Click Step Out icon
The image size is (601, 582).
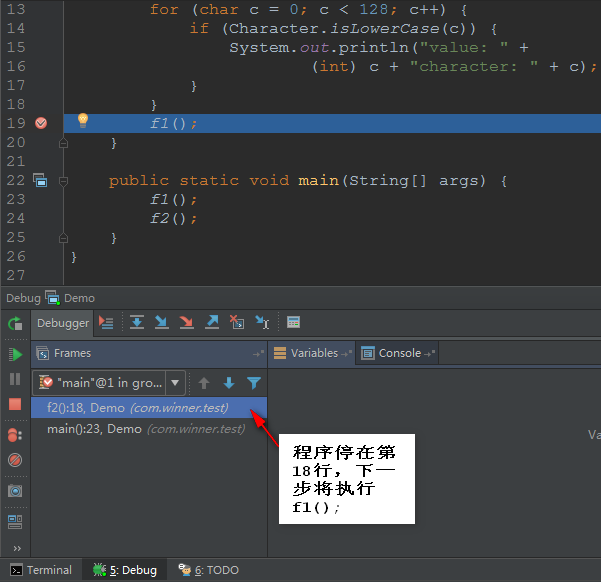[x=212, y=322]
